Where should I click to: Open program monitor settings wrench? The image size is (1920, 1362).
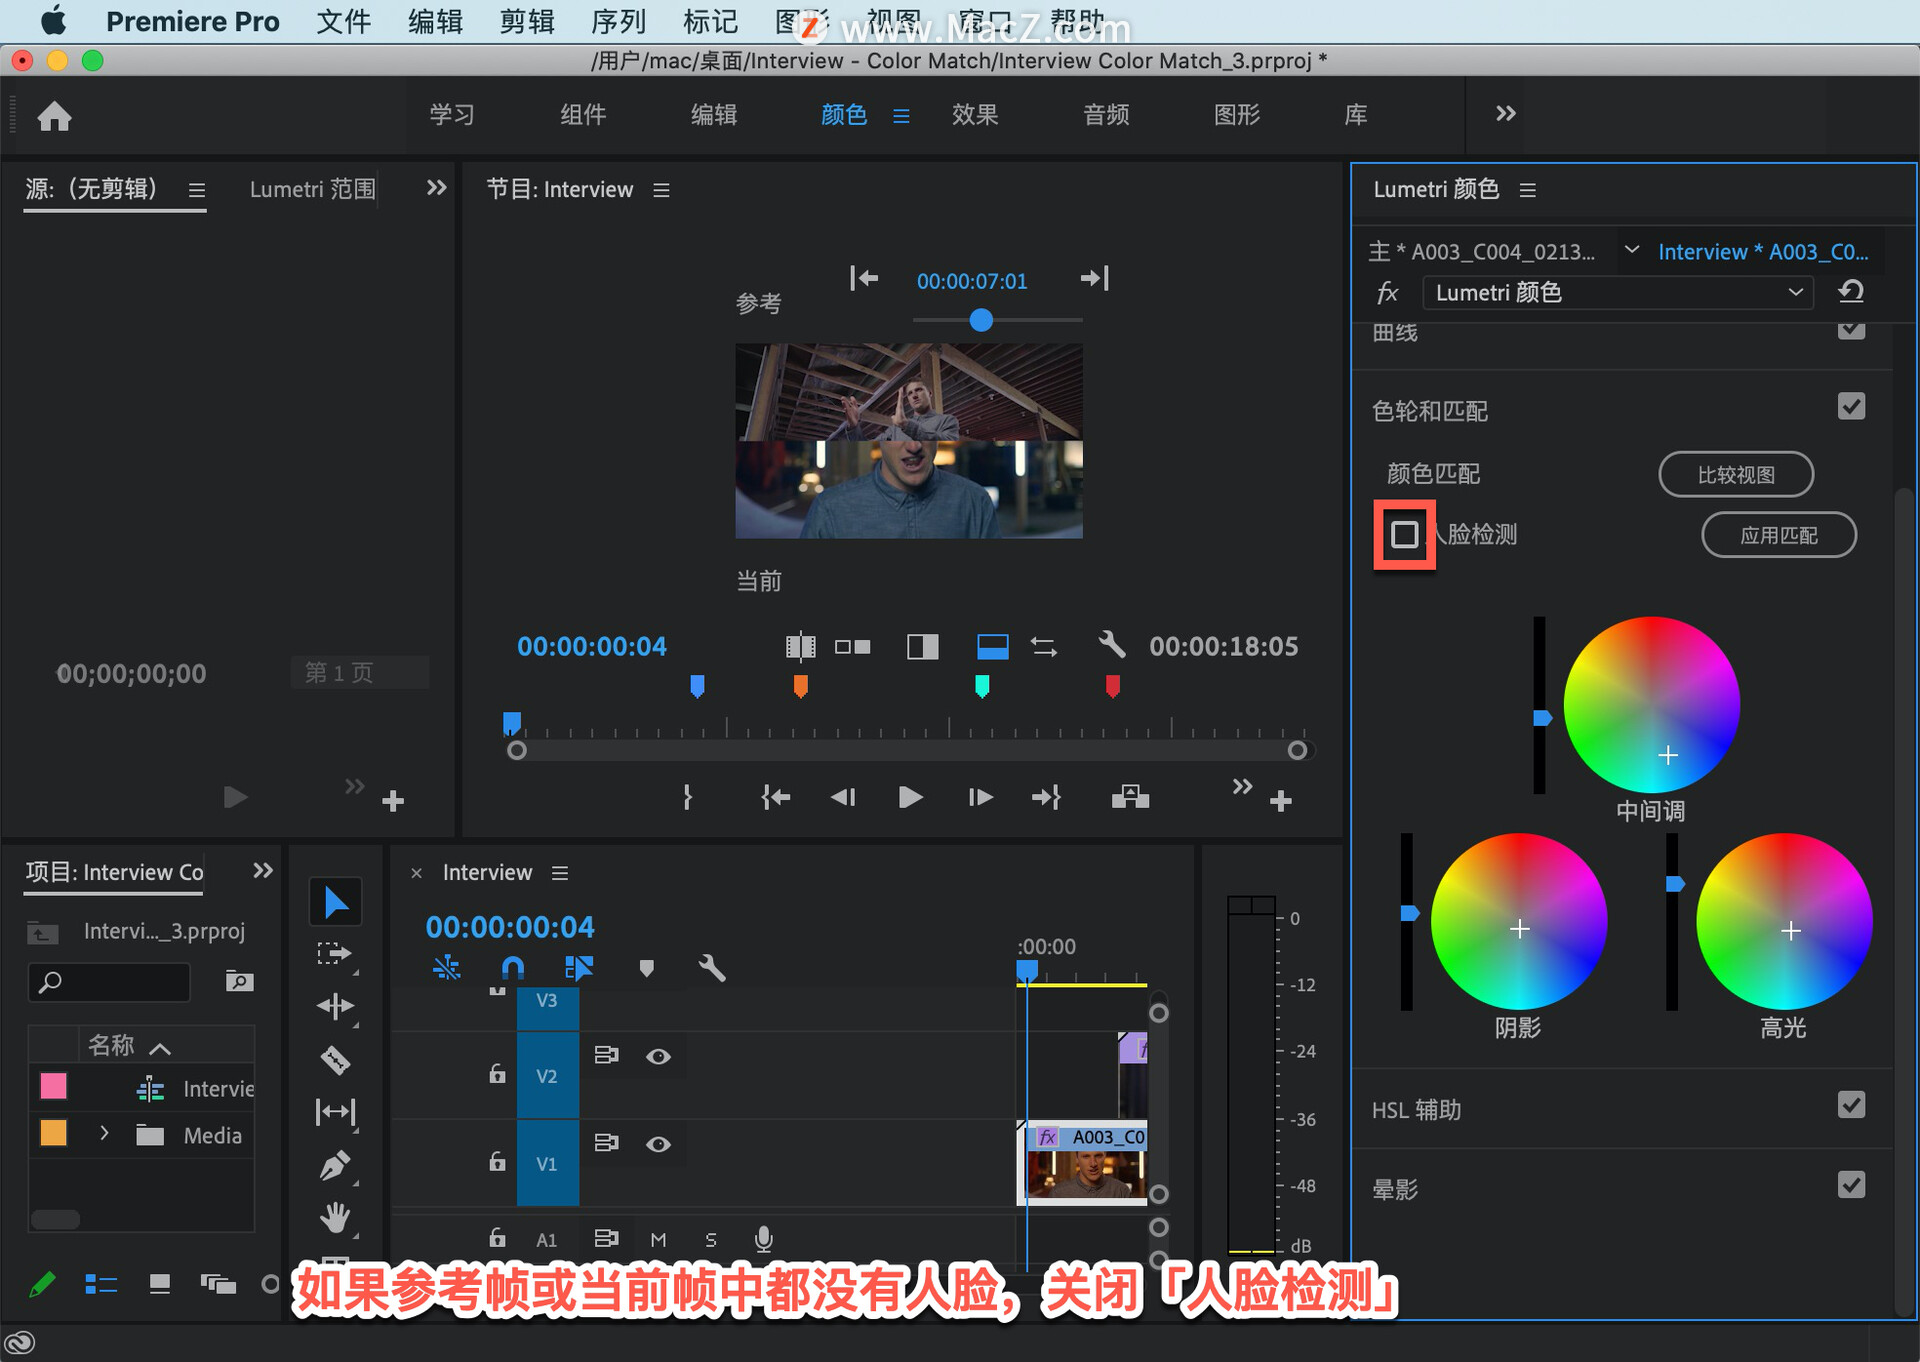pos(1111,645)
